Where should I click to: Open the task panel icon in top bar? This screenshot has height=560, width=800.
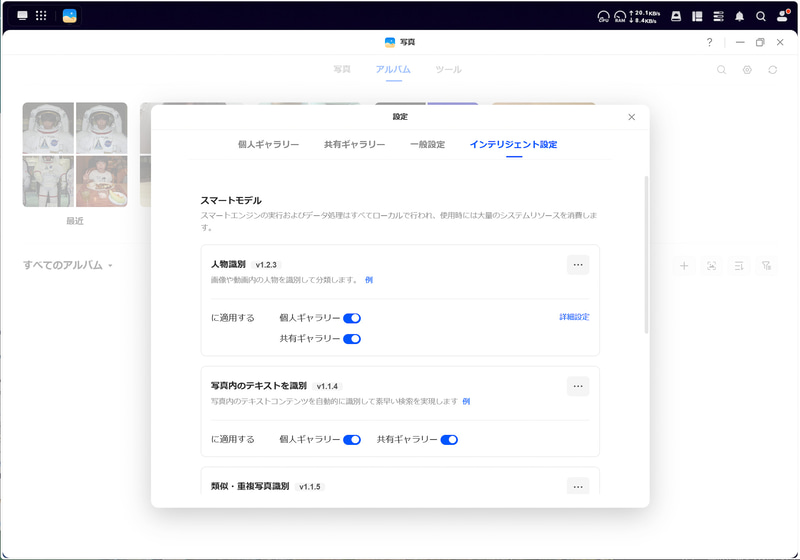coord(697,16)
